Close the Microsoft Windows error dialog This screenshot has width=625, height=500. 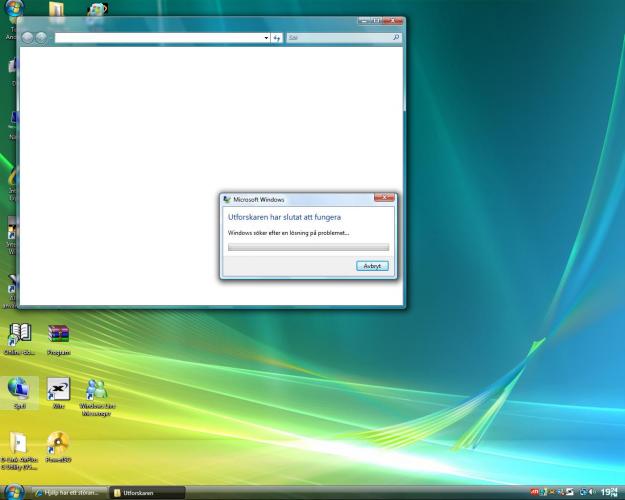click(384, 199)
